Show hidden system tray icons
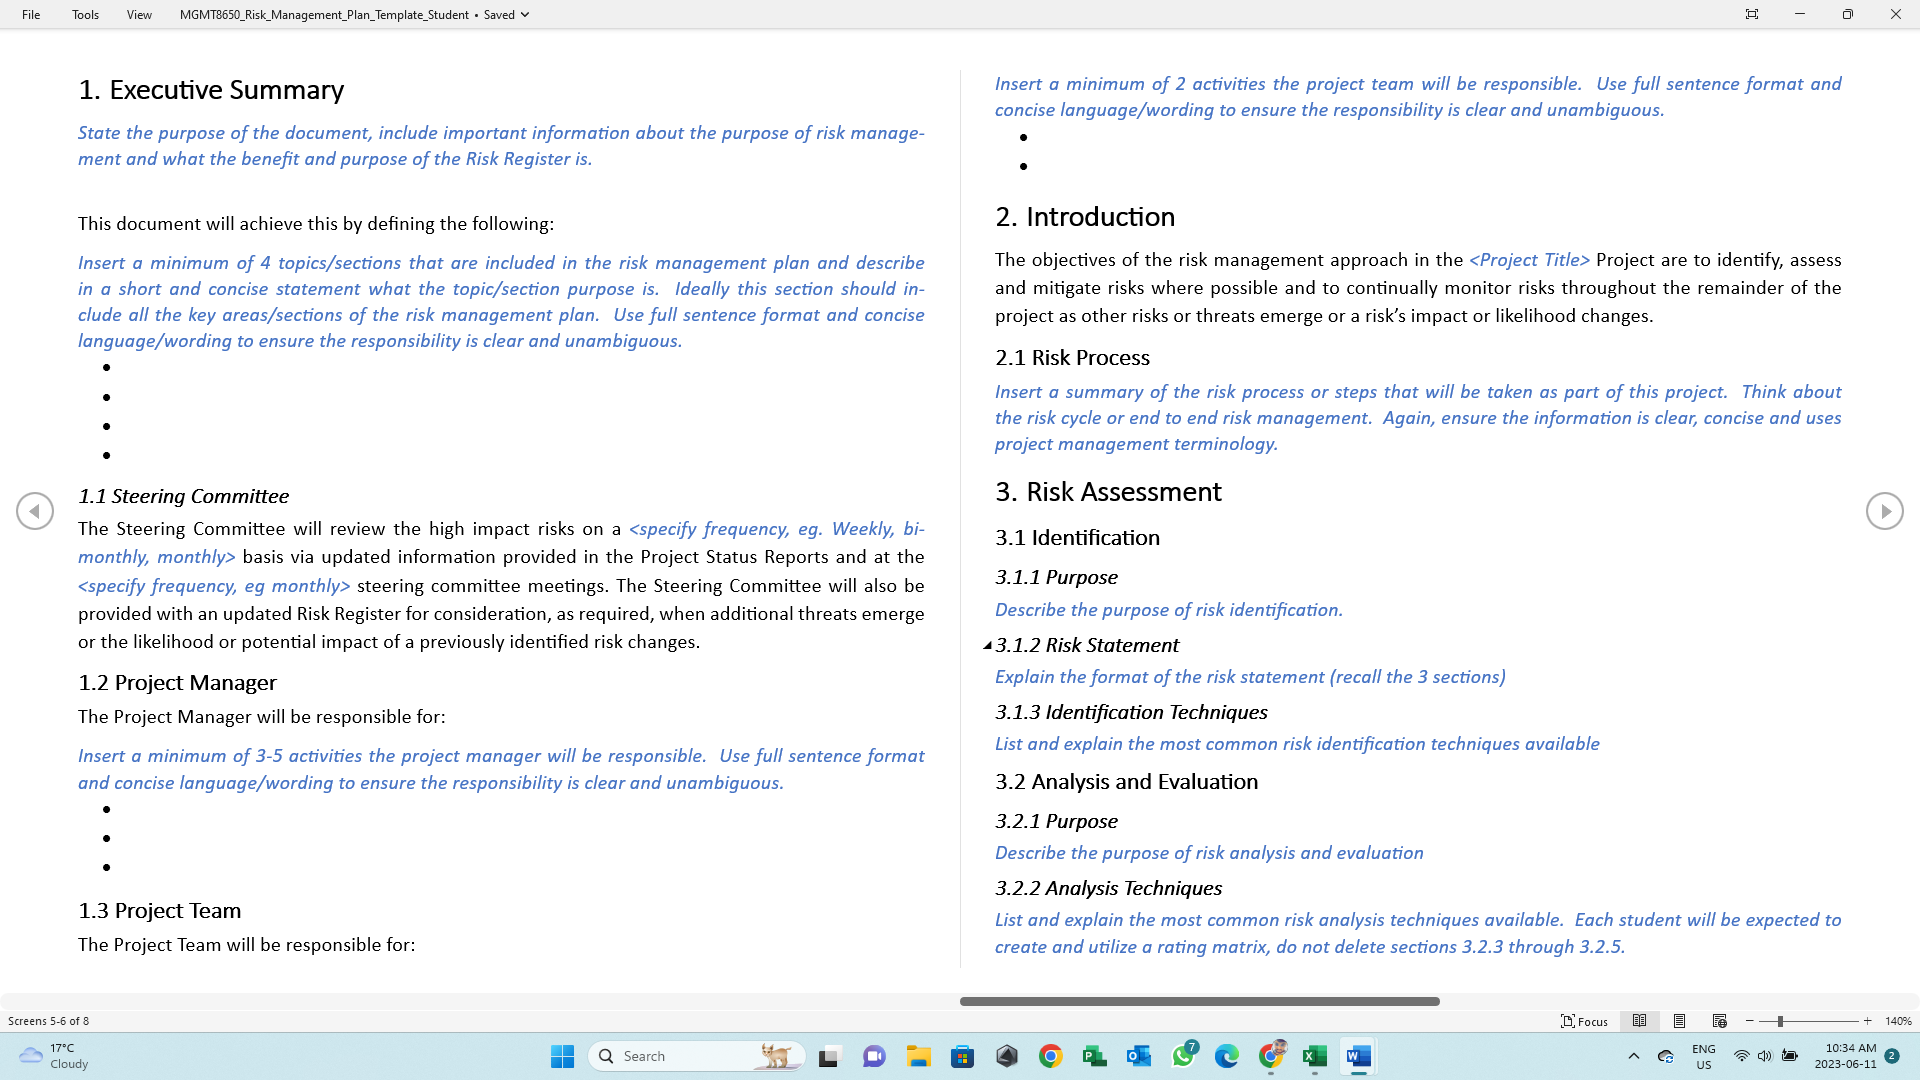This screenshot has height=1080, width=1920. click(1633, 1056)
